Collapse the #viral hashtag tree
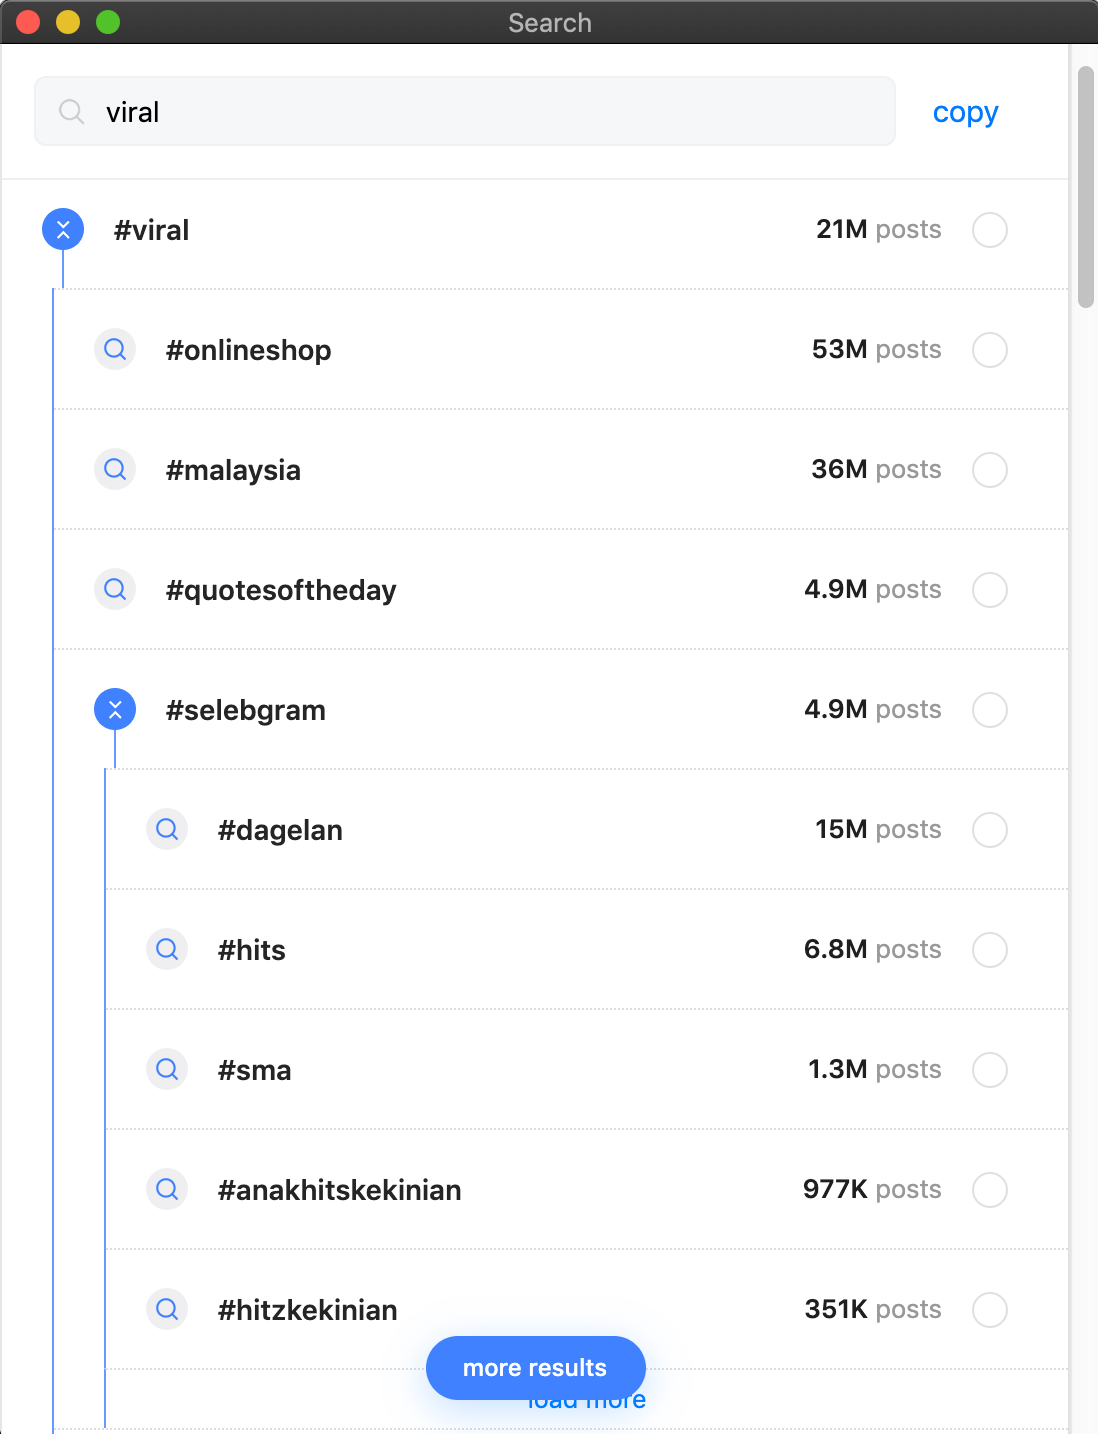1098x1434 pixels. [63, 229]
